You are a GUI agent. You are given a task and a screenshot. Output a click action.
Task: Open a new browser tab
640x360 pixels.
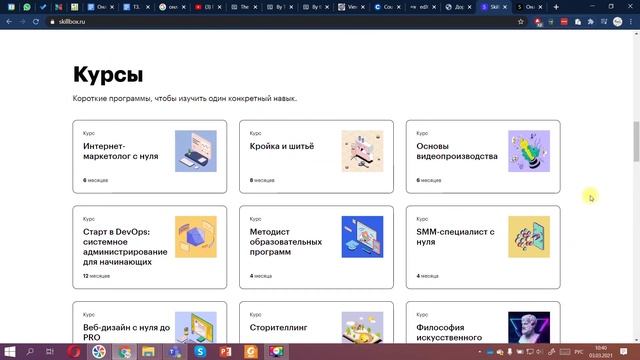[x=556, y=7]
